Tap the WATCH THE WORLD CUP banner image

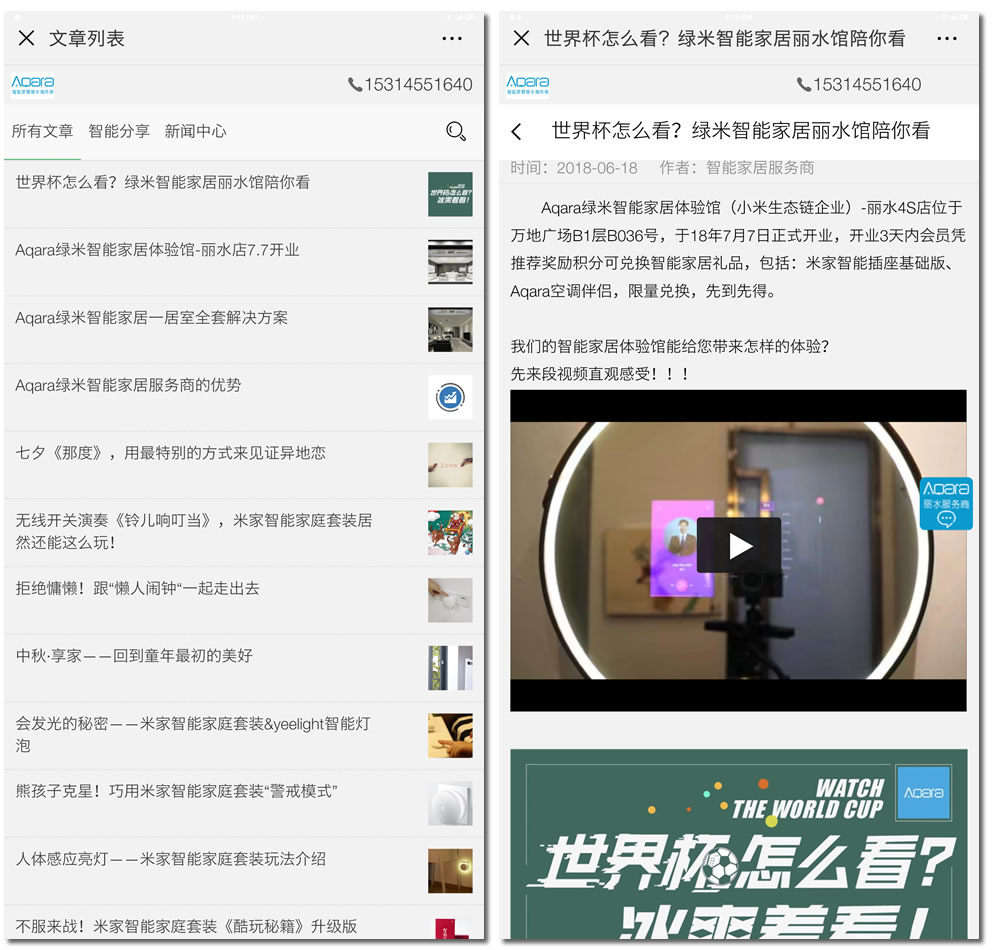pos(739,844)
